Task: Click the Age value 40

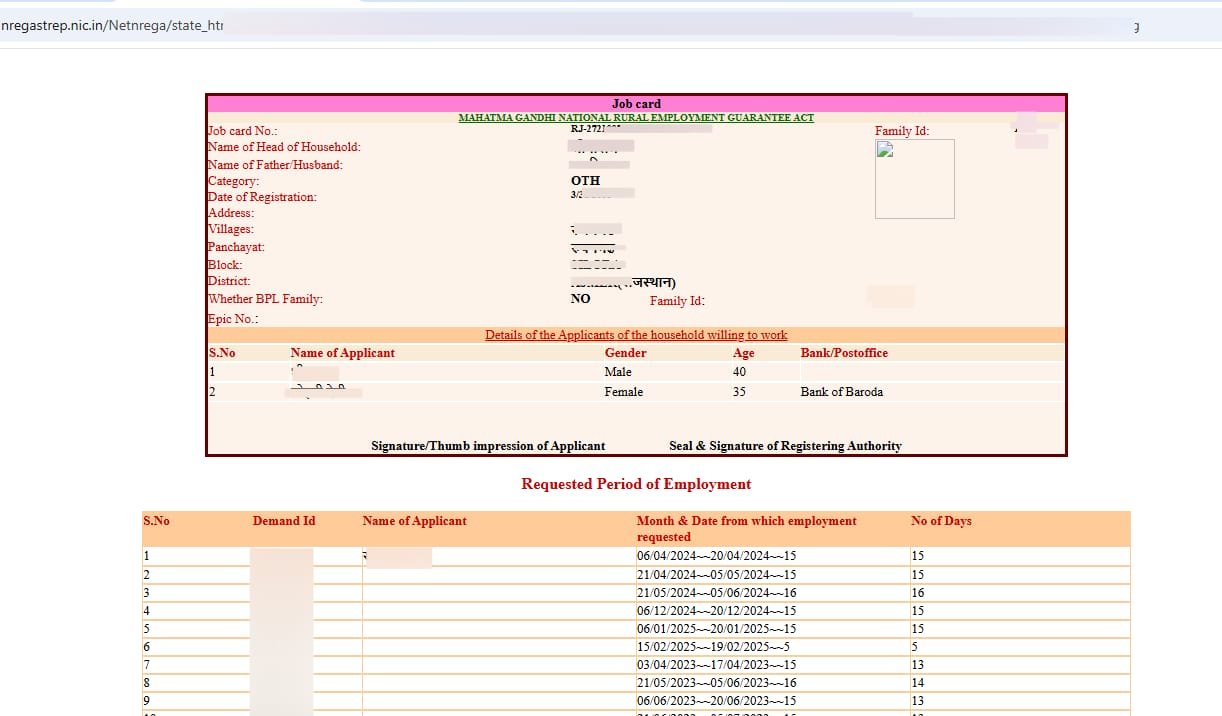Action: [739, 372]
